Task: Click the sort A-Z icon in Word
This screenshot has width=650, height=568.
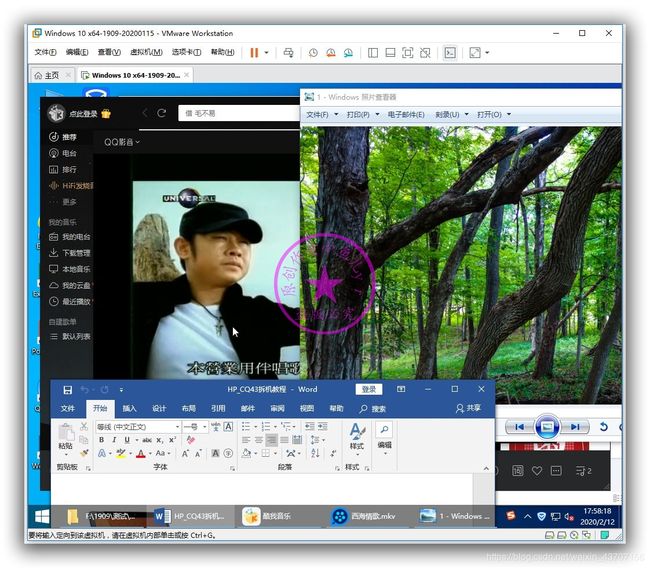Action: (x=315, y=453)
